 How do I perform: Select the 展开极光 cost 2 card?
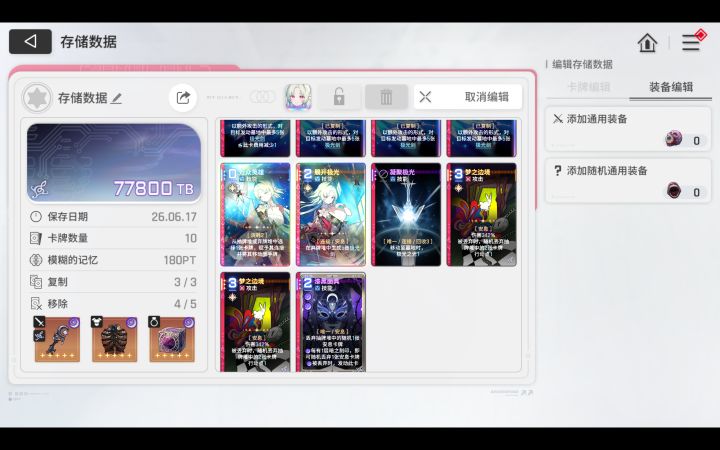[x=331, y=214]
